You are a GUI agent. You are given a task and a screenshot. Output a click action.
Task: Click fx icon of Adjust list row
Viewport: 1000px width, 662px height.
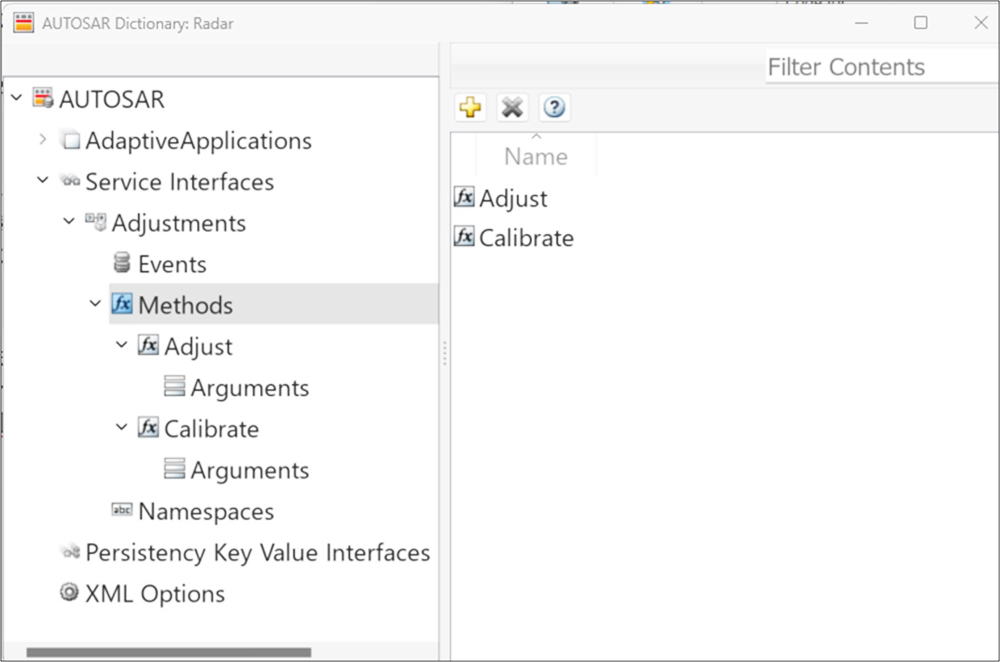click(464, 196)
